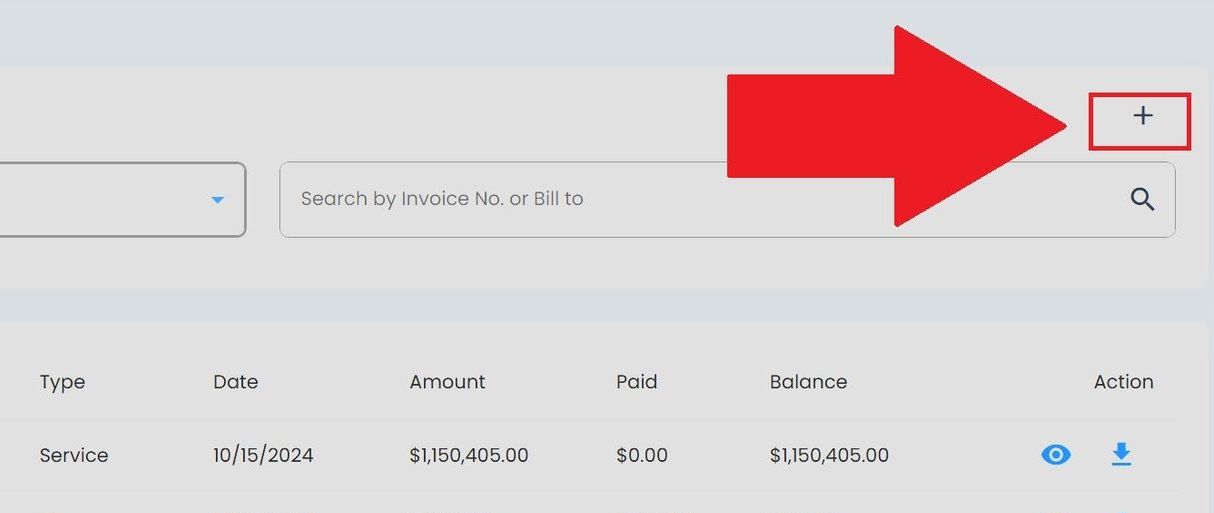1214x513 pixels.
Task: Focus the Search by Invoice No. field
Action: [700, 199]
